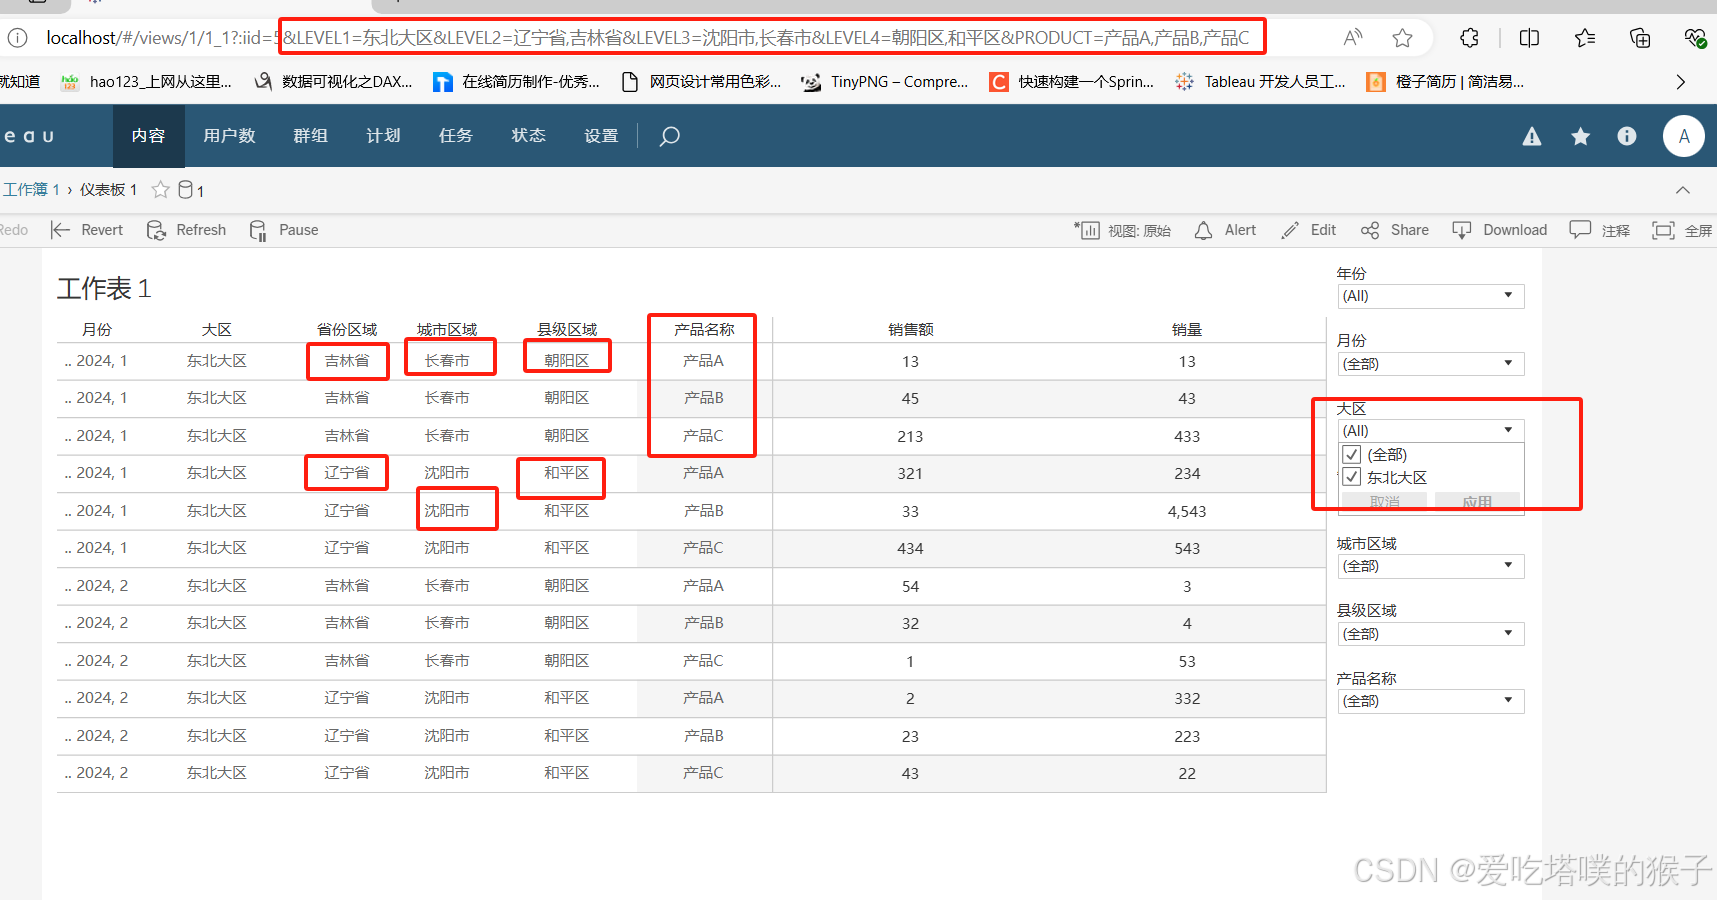Screen dimensions: 1717x900
Task: Click the browser address bar URL
Action: coord(650,38)
